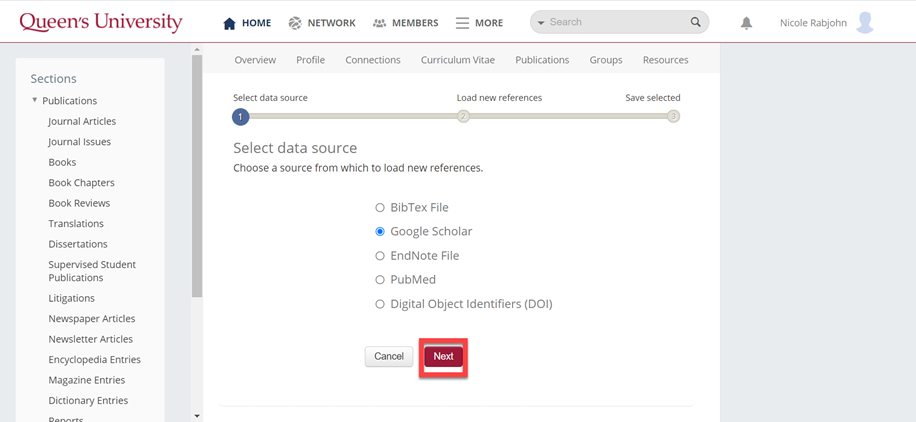
Task: Click the Members people icon
Action: 379,23
